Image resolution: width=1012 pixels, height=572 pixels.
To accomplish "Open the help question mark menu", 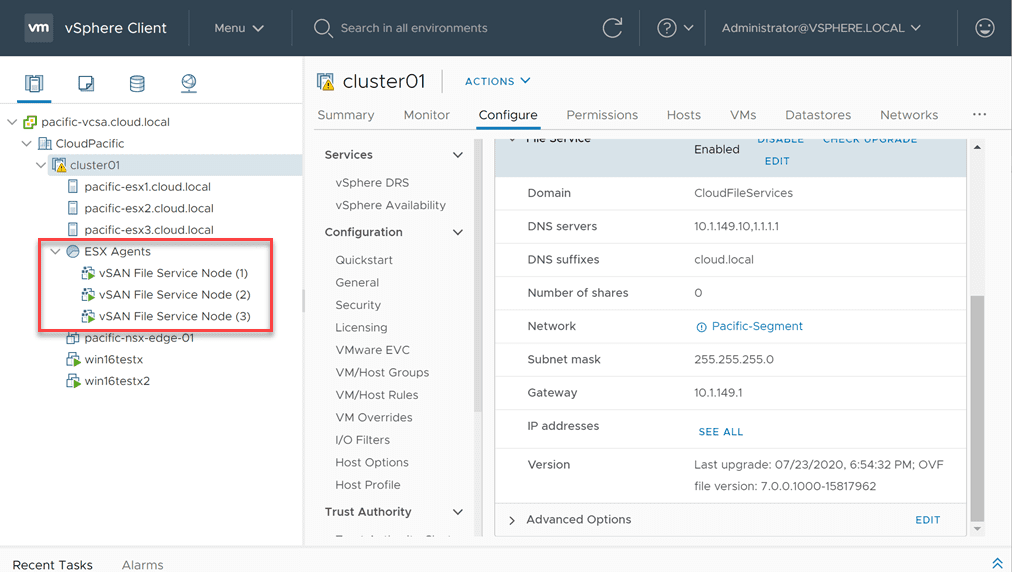I will tap(674, 28).
